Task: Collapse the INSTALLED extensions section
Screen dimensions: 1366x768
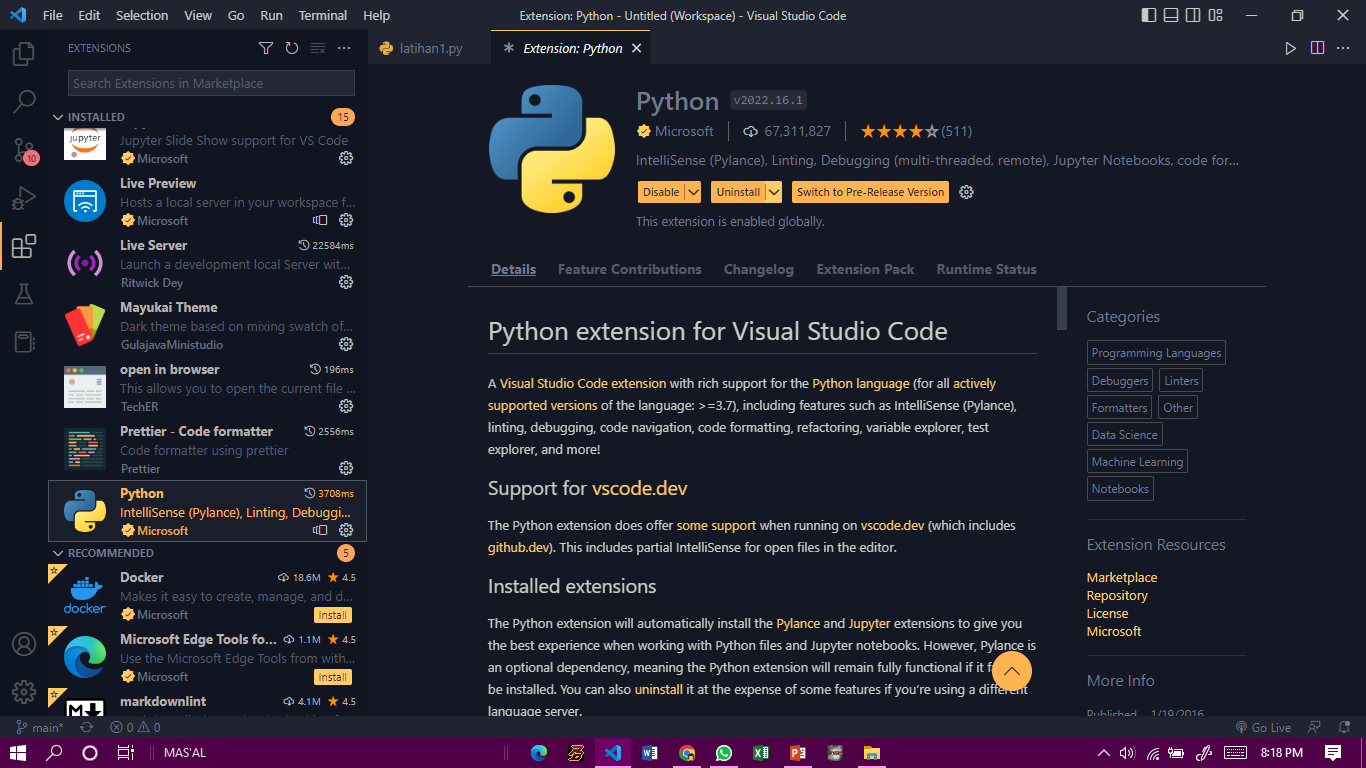Action: (x=57, y=117)
